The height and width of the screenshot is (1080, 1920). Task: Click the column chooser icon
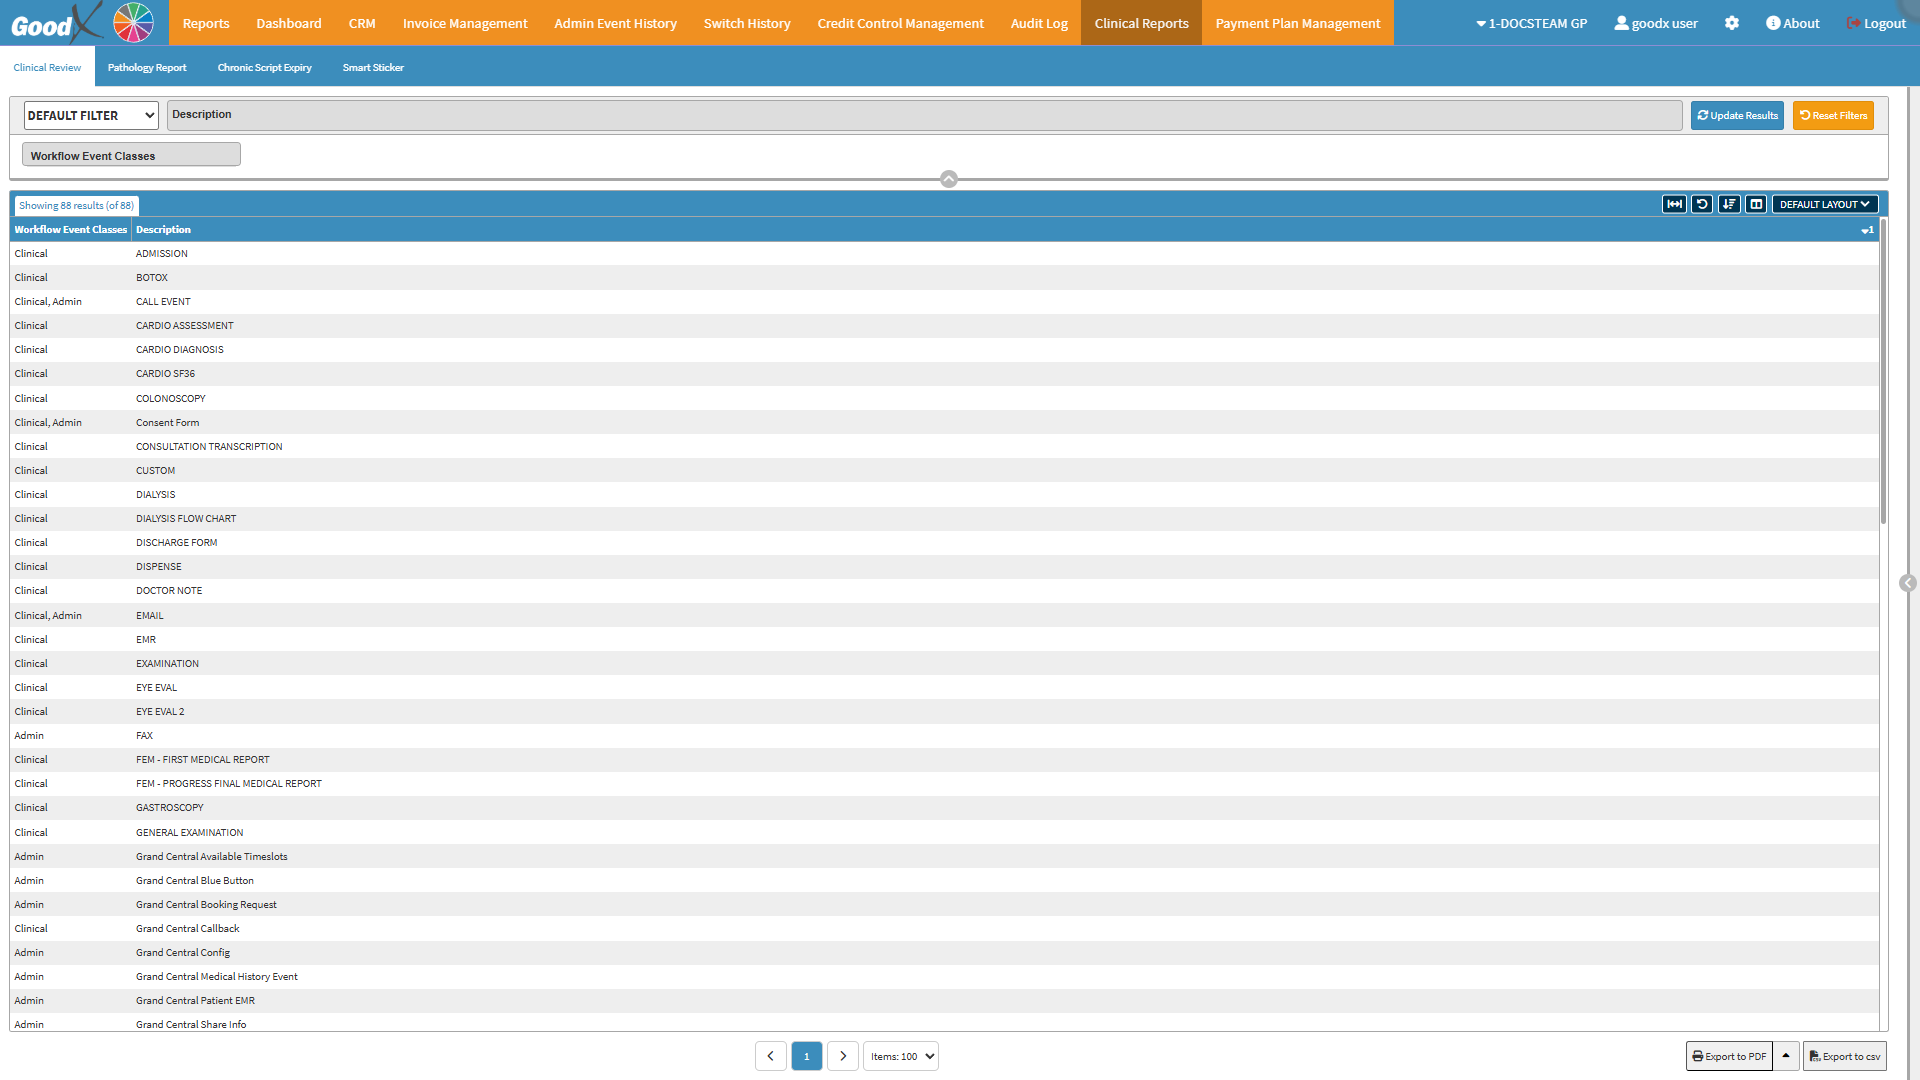(1756, 204)
